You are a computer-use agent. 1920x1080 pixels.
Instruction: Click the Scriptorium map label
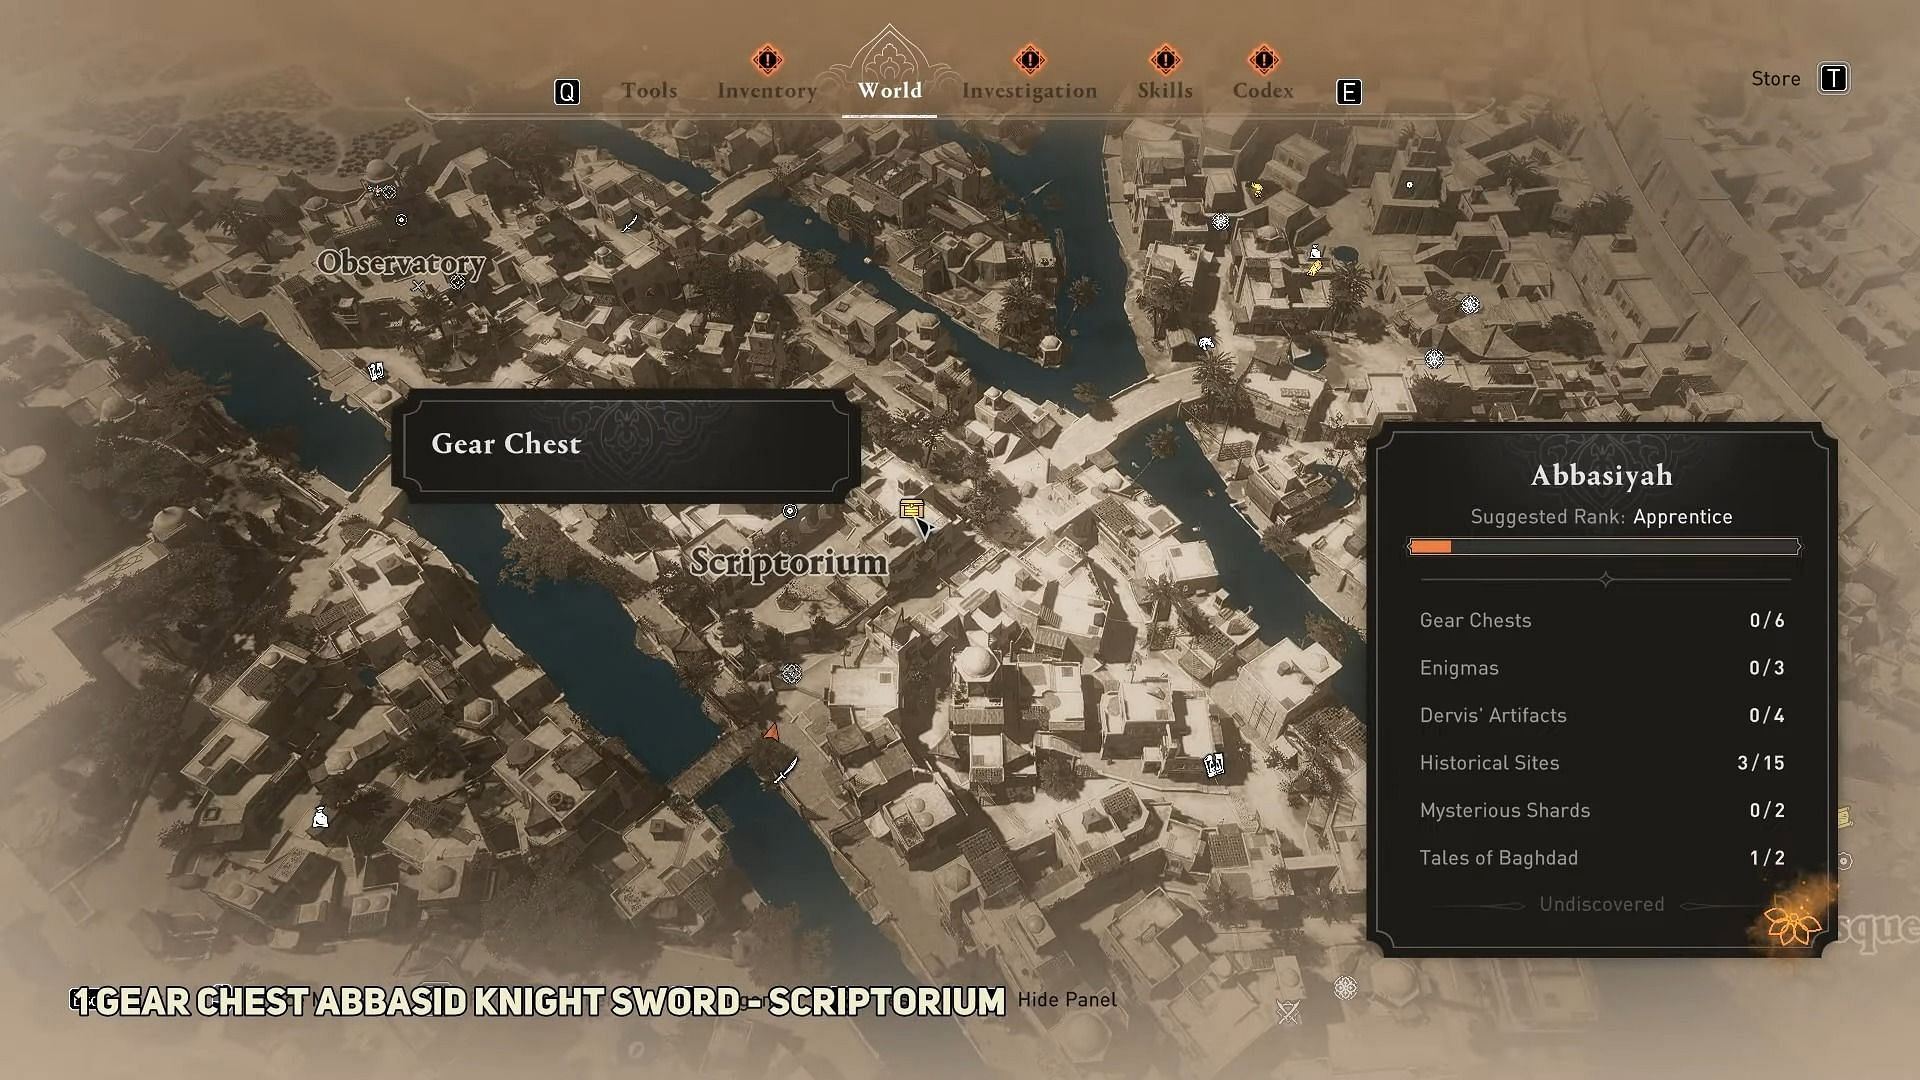[x=789, y=560]
